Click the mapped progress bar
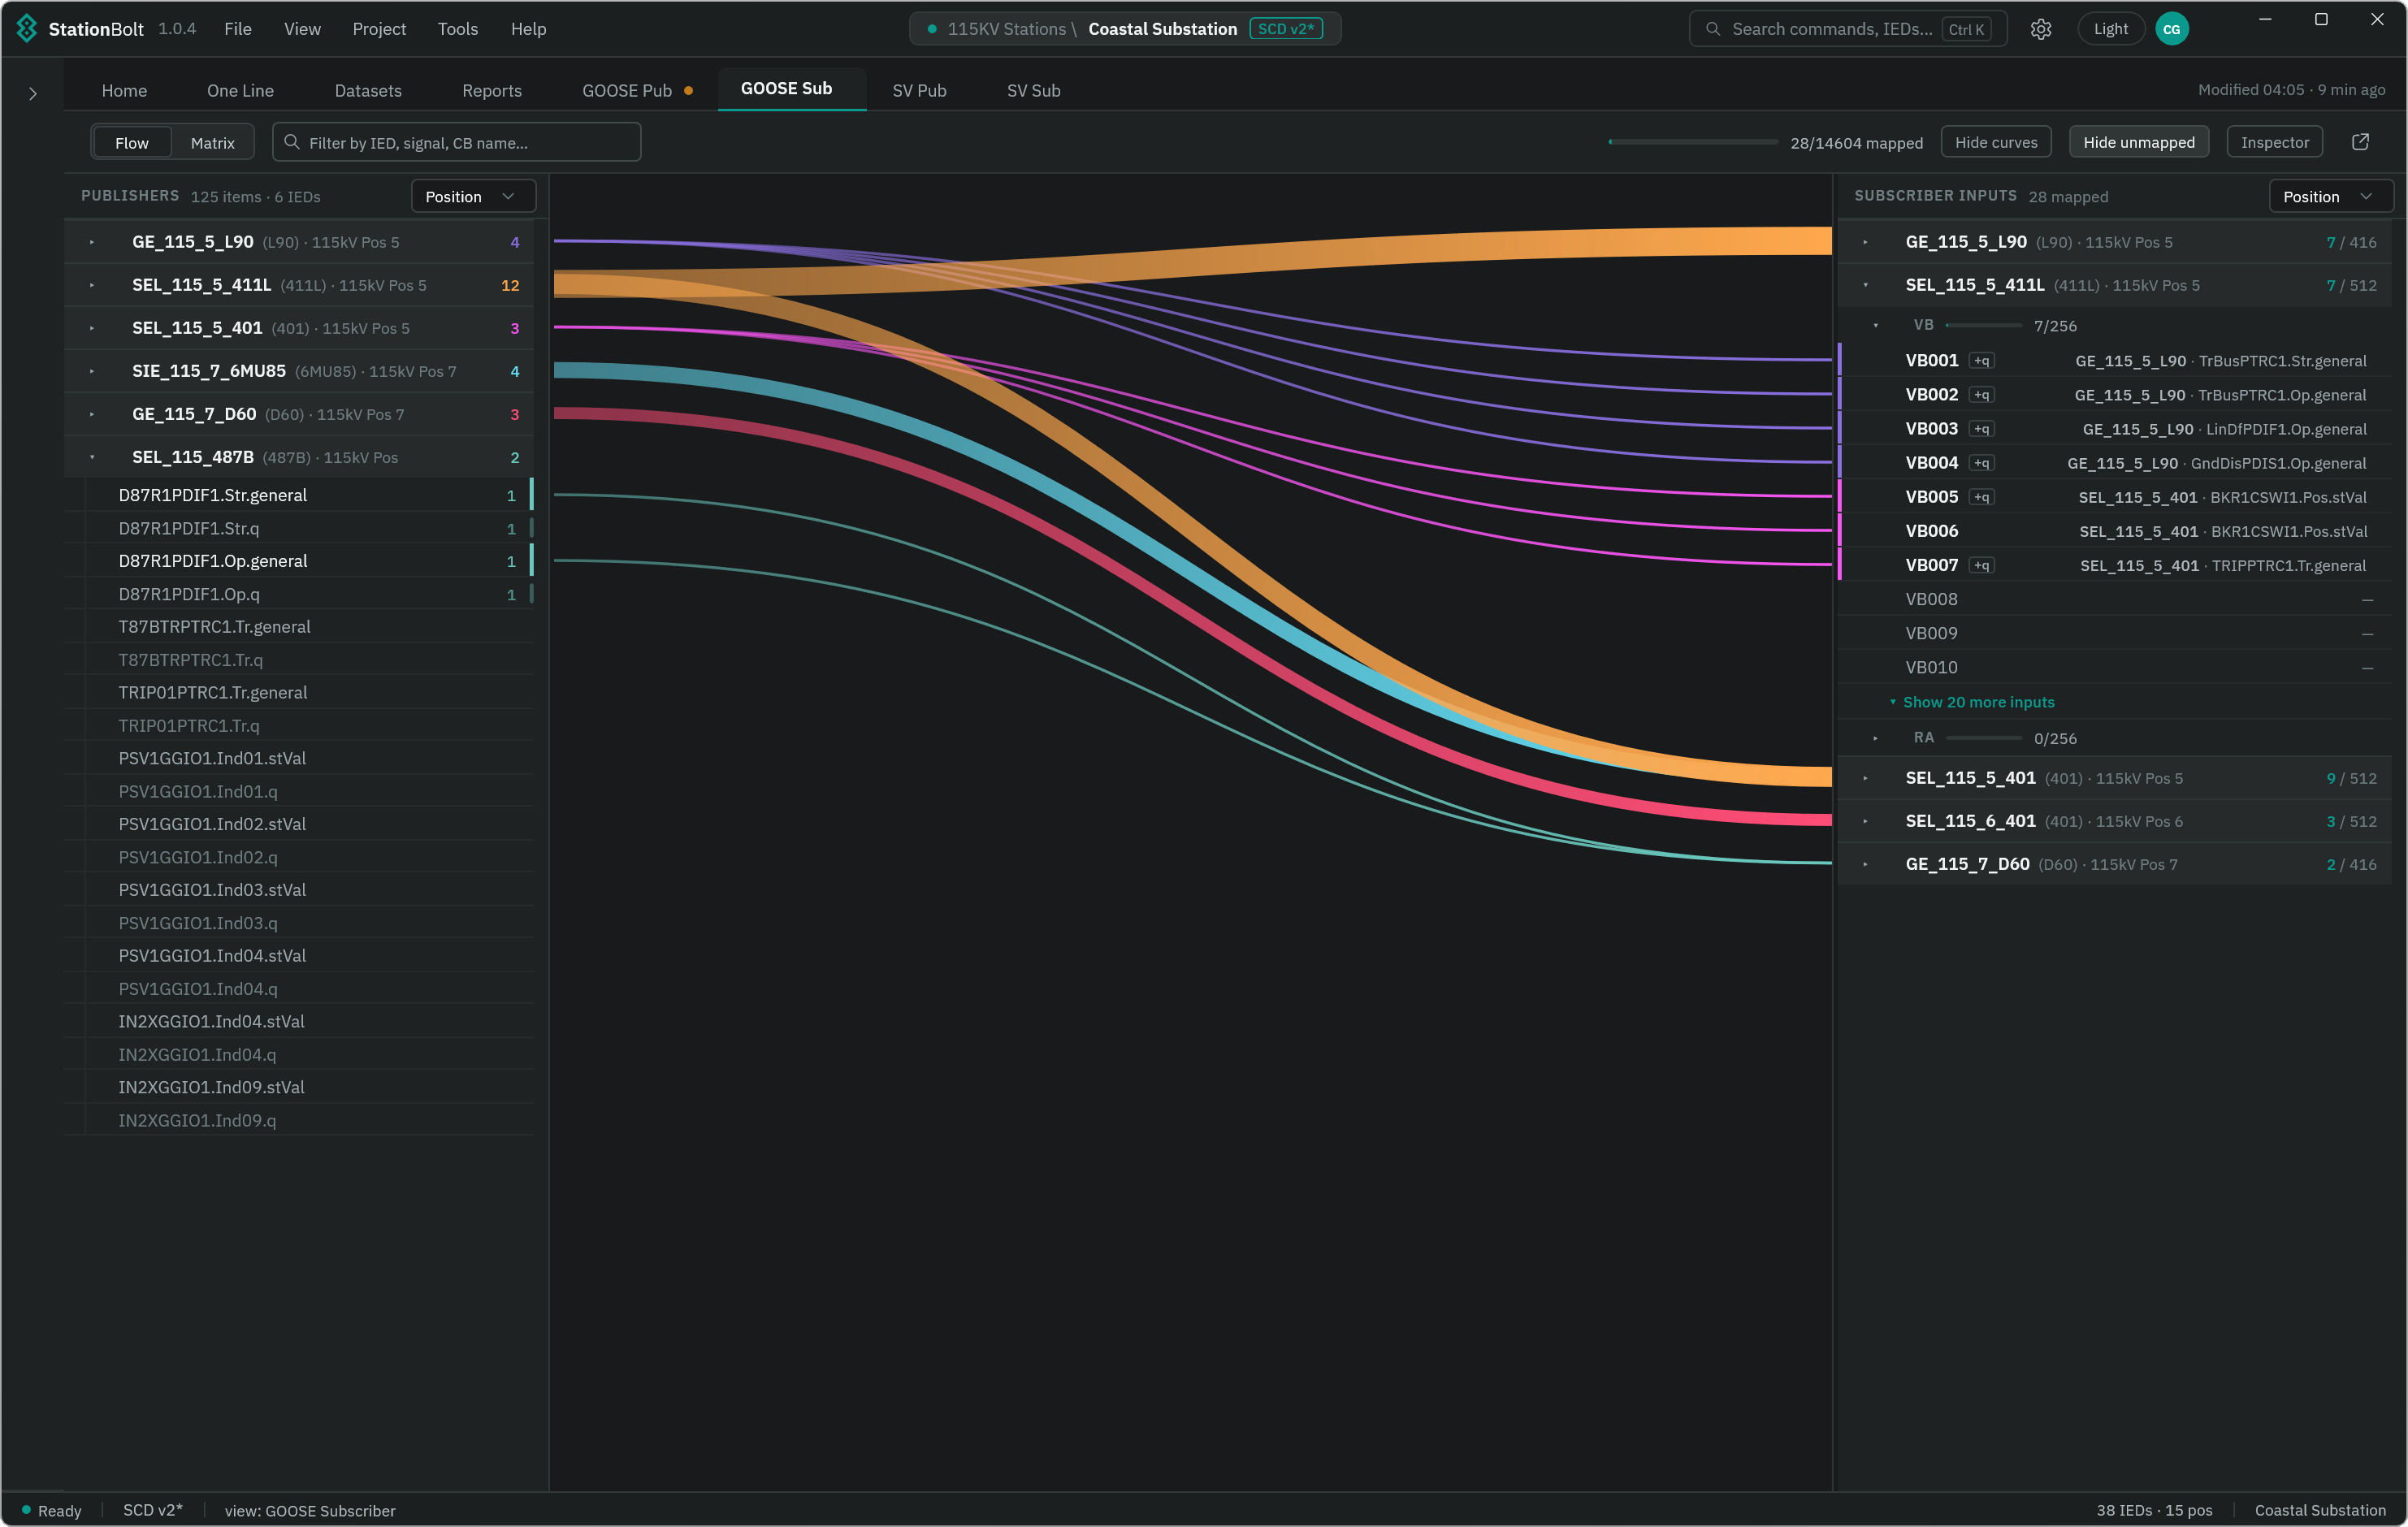This screenshot has height=1527, width=2408. point(1692,142)
